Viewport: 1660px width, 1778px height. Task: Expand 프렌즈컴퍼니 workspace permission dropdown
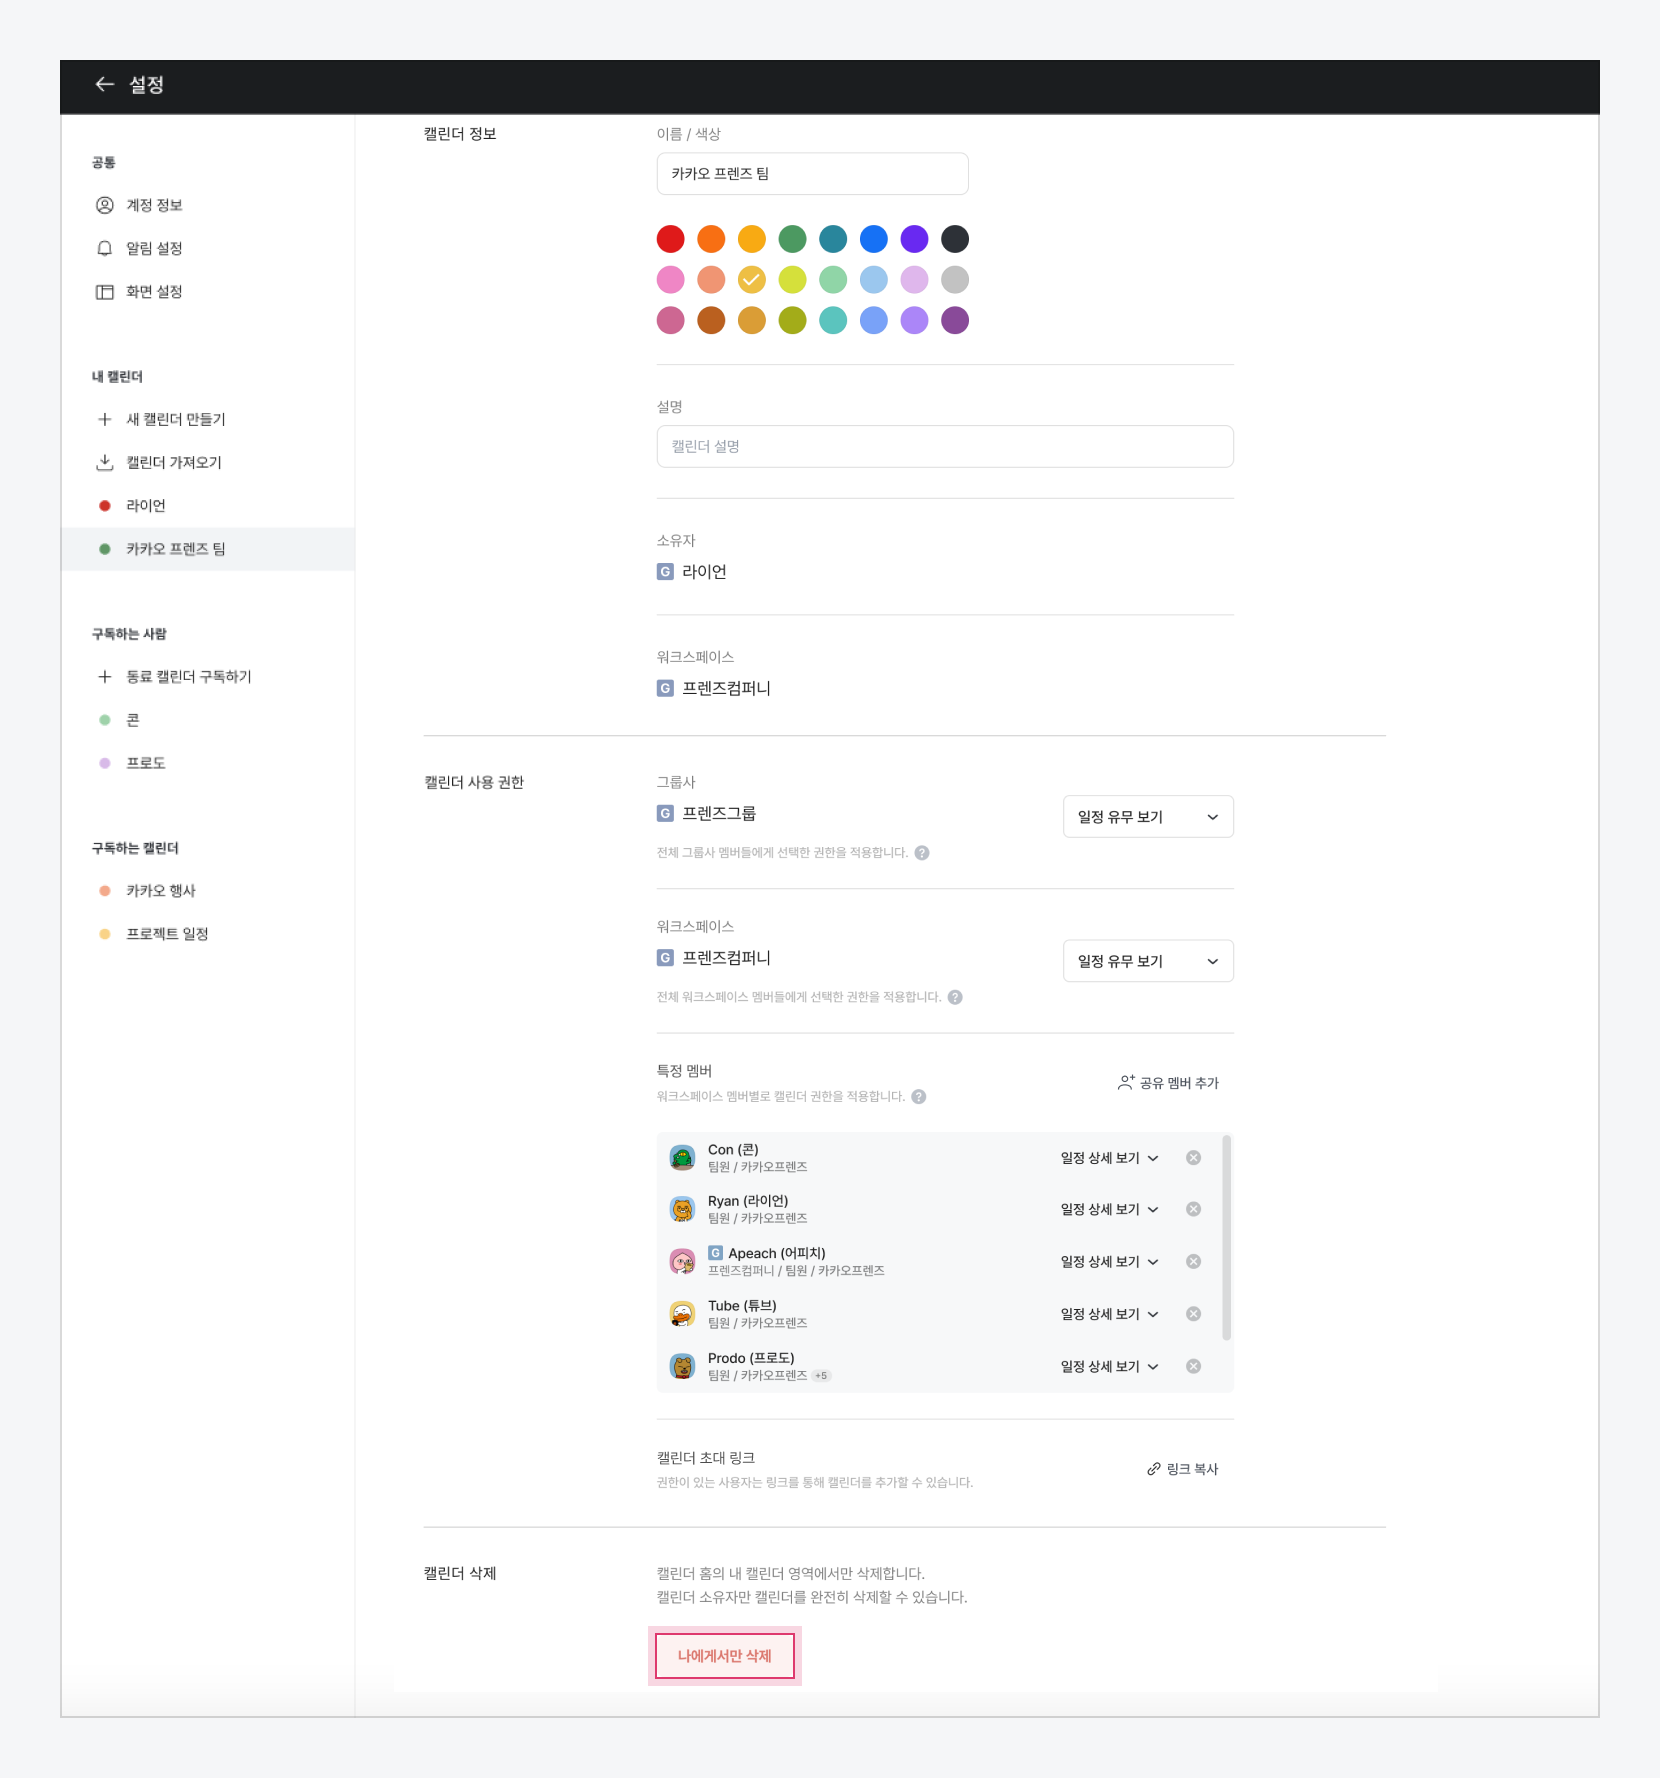(x=1147, y=961)
